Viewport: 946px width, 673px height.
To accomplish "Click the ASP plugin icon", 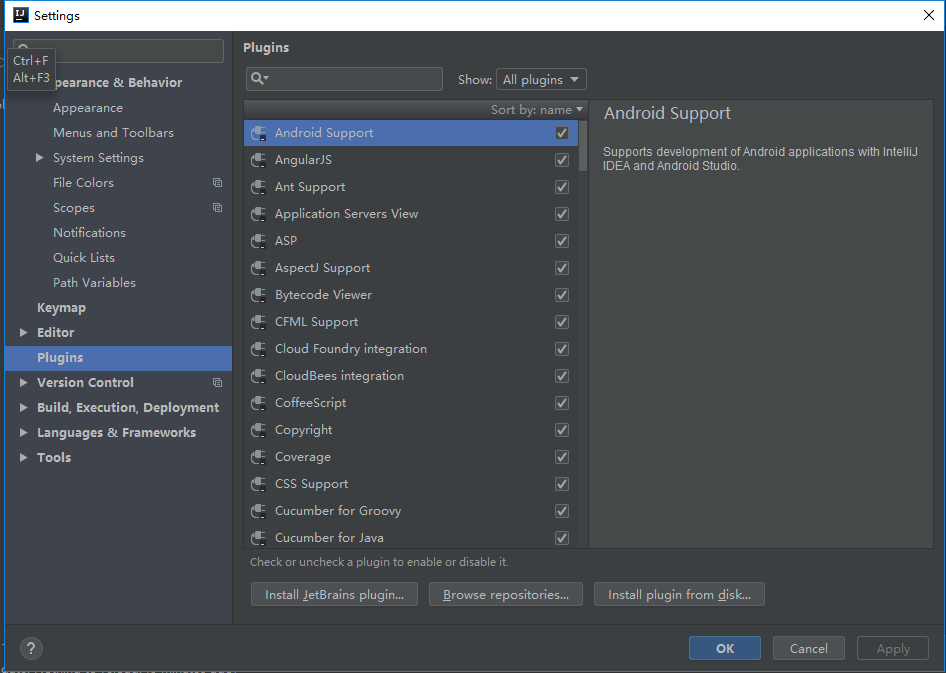I will pyautogui.click(x=258, y=241).
